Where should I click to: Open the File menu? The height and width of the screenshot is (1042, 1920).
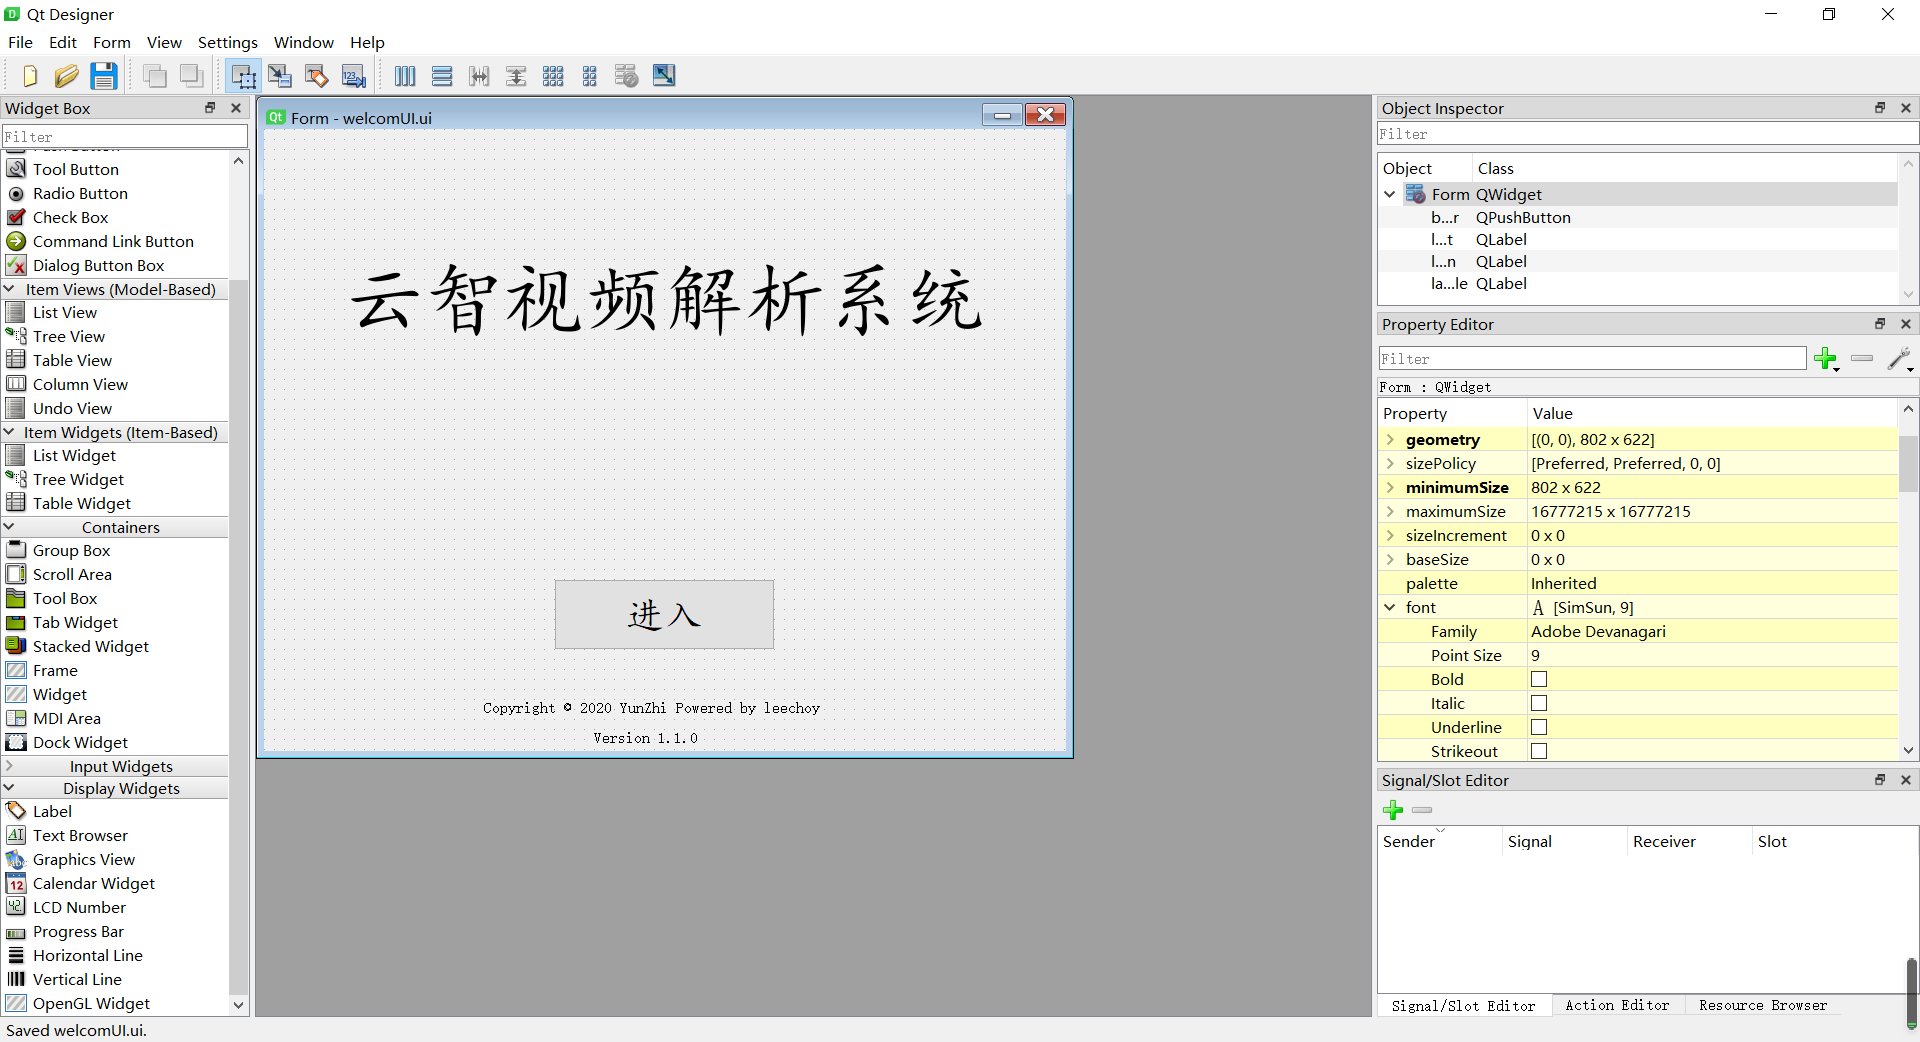pyautogui.click(x=20, y=42)
